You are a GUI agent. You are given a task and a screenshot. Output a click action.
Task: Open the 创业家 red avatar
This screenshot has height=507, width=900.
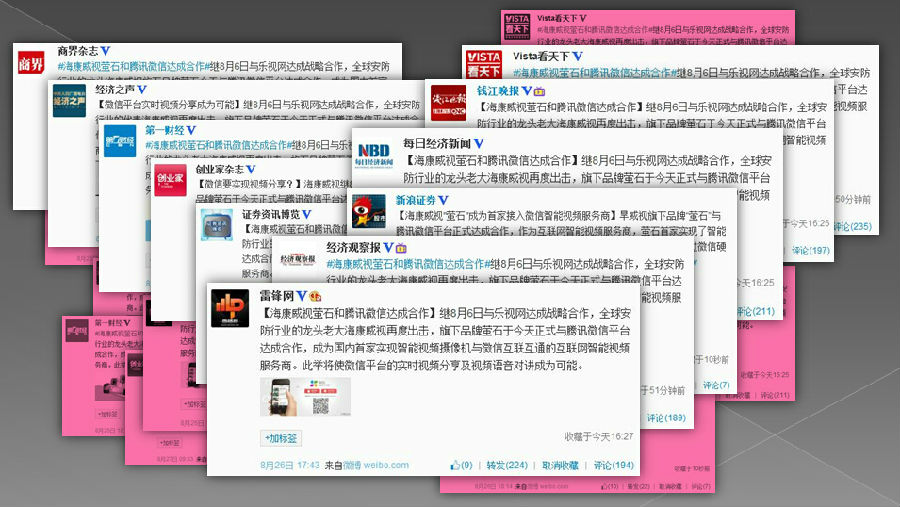click(x=170, y=180)
